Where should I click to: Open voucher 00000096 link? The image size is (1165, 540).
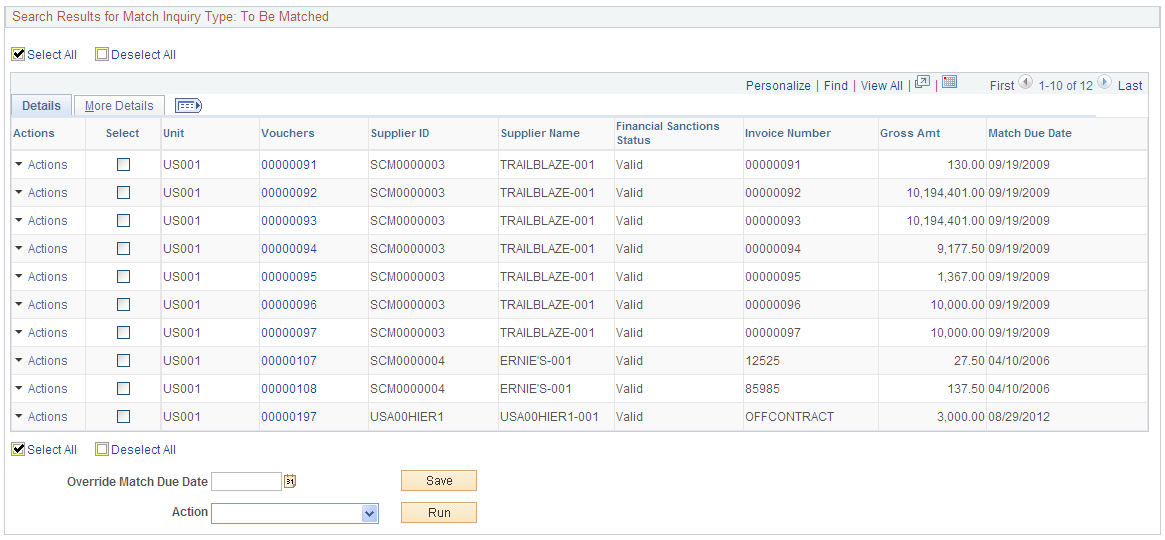click(x=289, y=305)
